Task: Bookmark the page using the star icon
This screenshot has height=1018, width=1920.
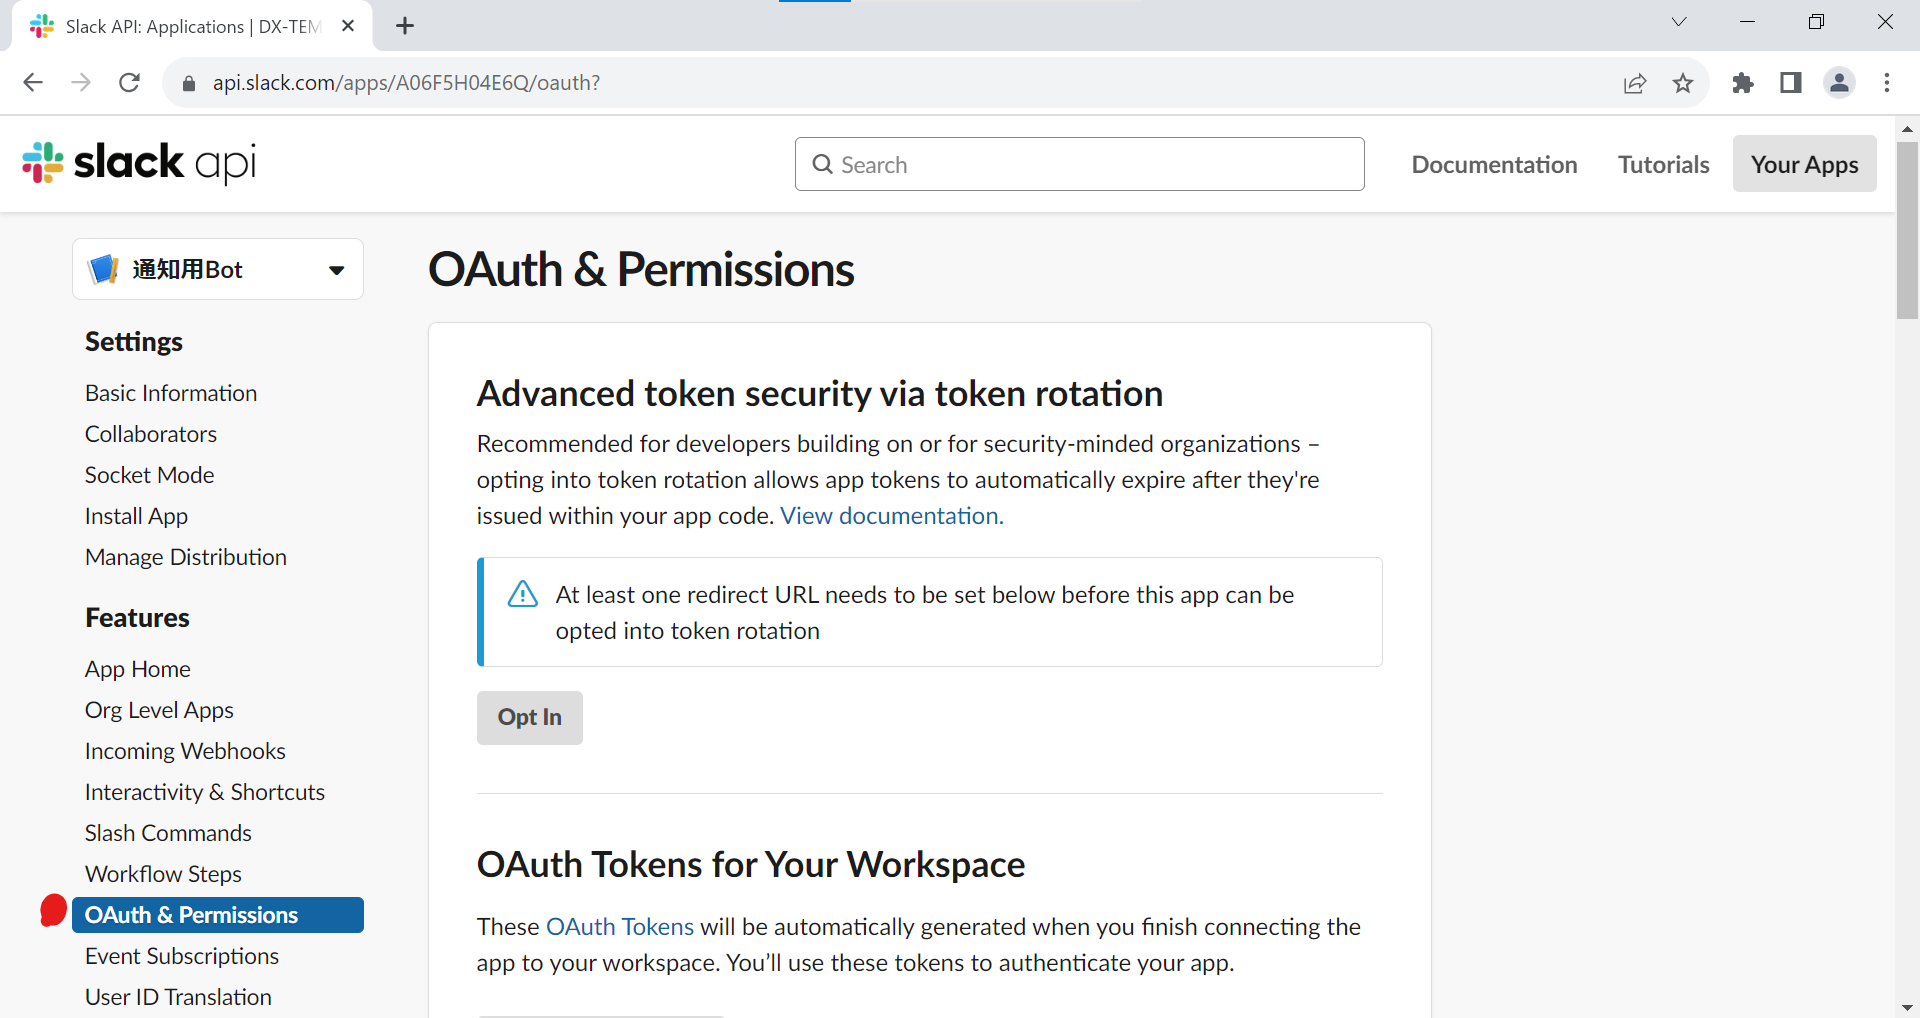Action: (x=1684, y=83)
